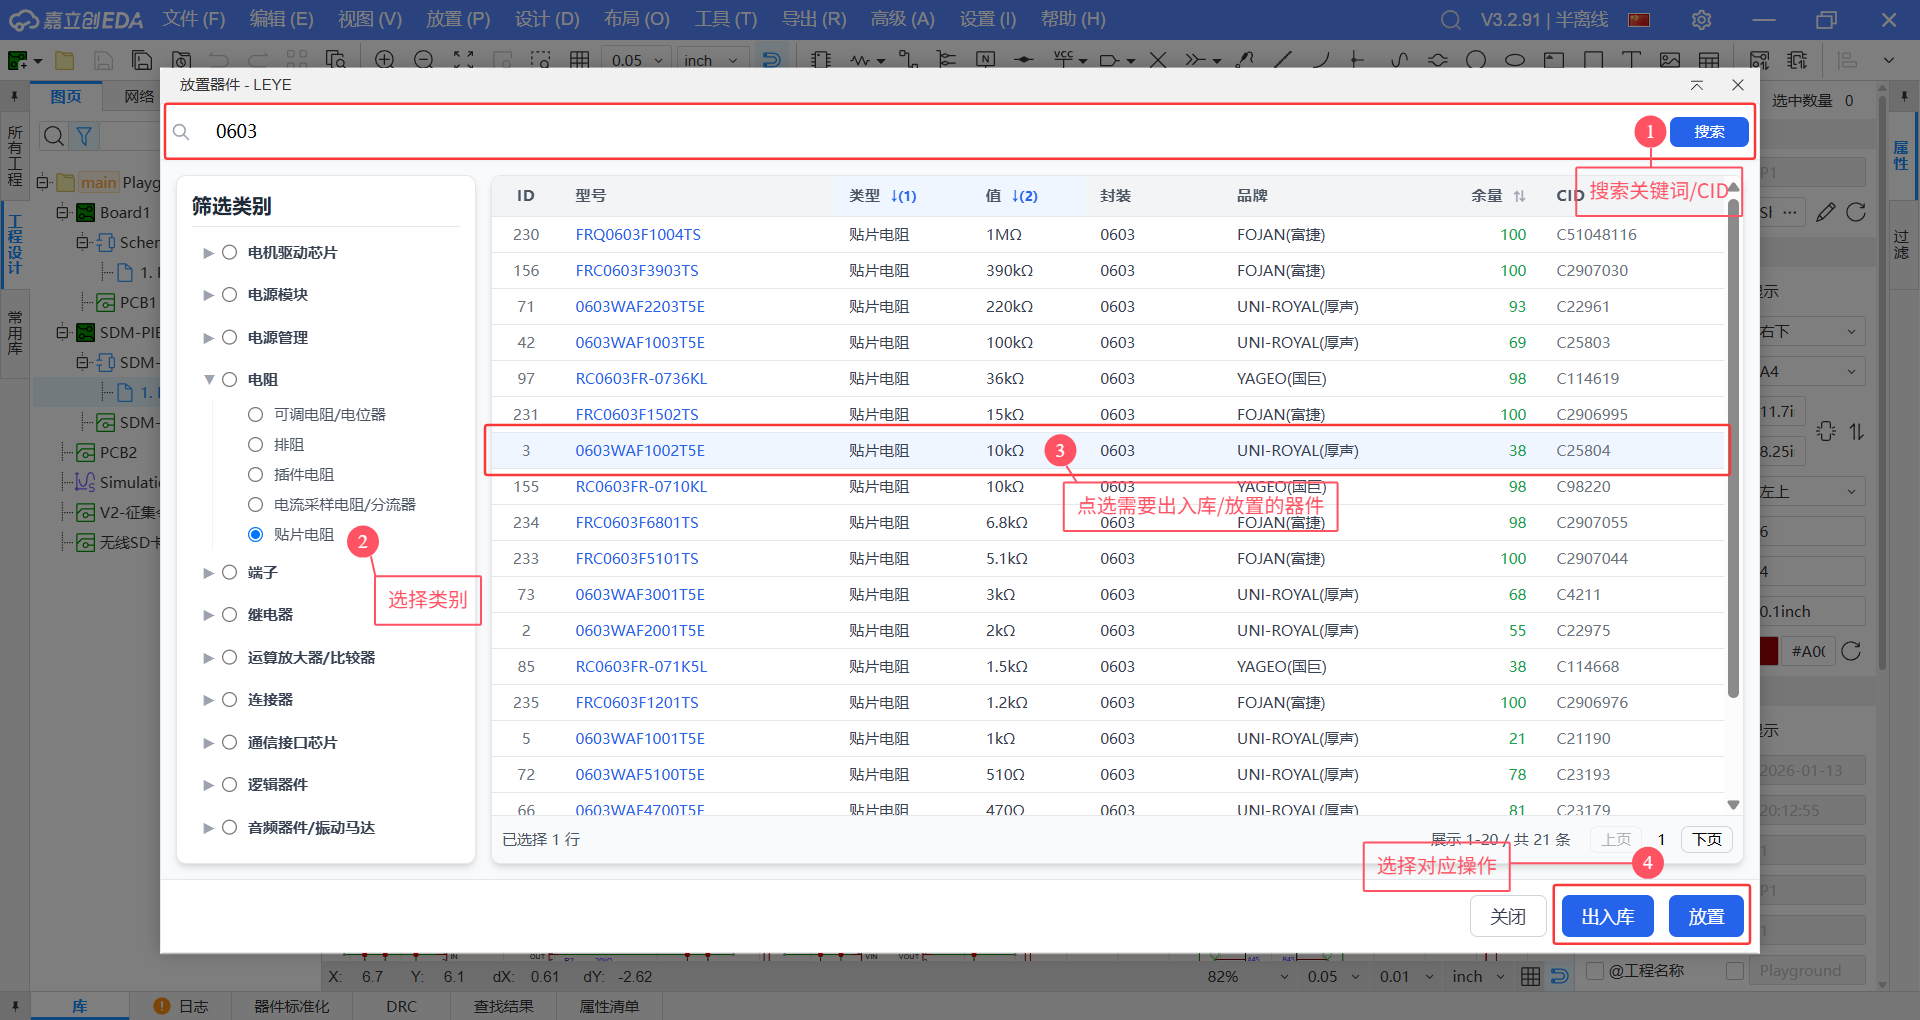Open the settings gear in the title bar
Viewport: 1920px width, 1020px height.
tap(1701, 20)
